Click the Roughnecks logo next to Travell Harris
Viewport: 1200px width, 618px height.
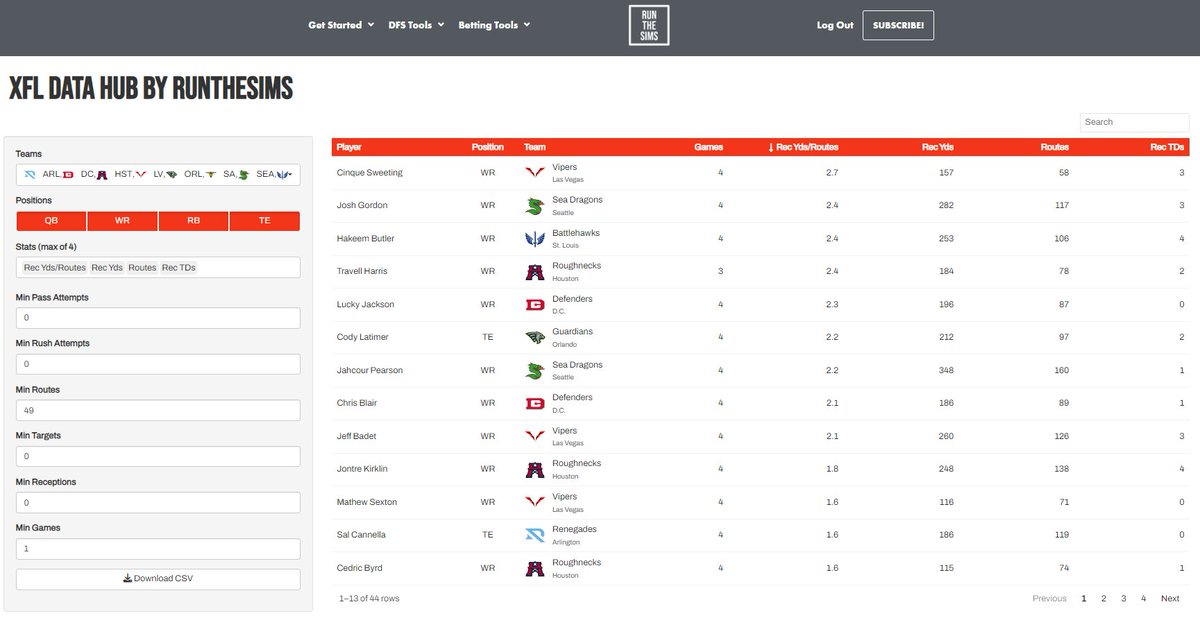click(533, 271)
